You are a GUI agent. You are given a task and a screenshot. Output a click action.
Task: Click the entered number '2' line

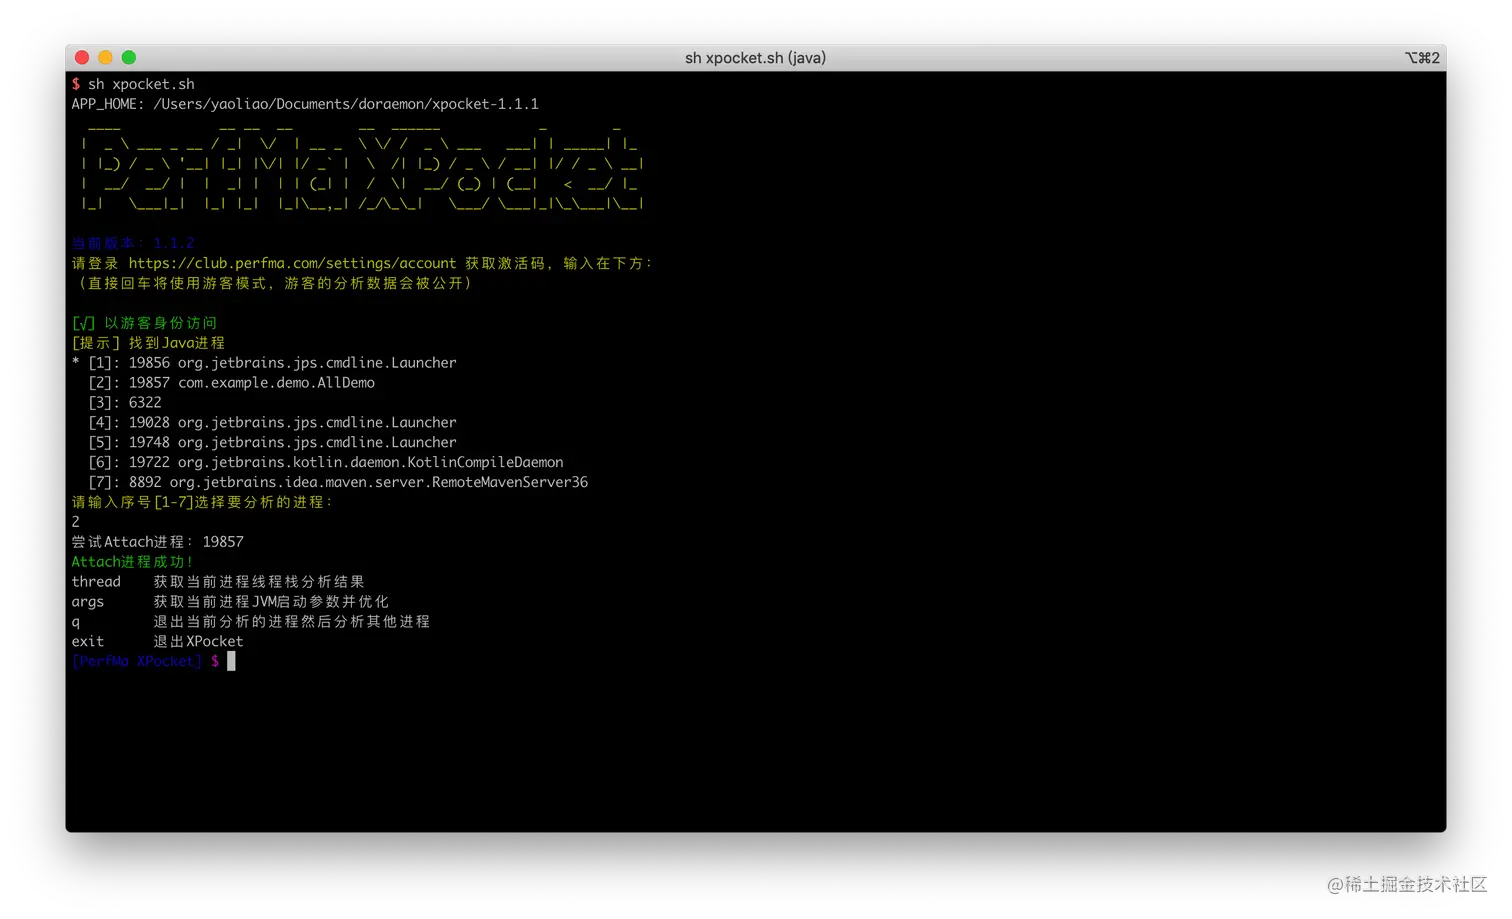[x=75, y=522]
